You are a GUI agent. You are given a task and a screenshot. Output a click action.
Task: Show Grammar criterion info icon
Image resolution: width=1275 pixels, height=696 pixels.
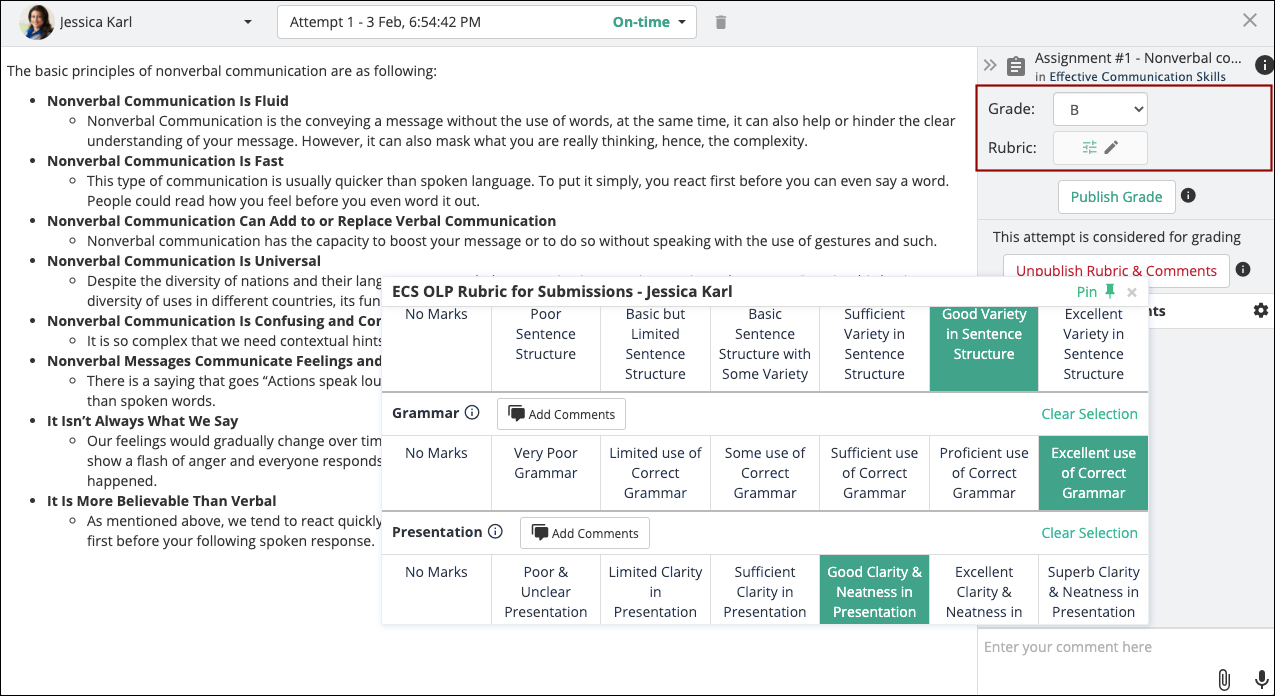point(473,413)
